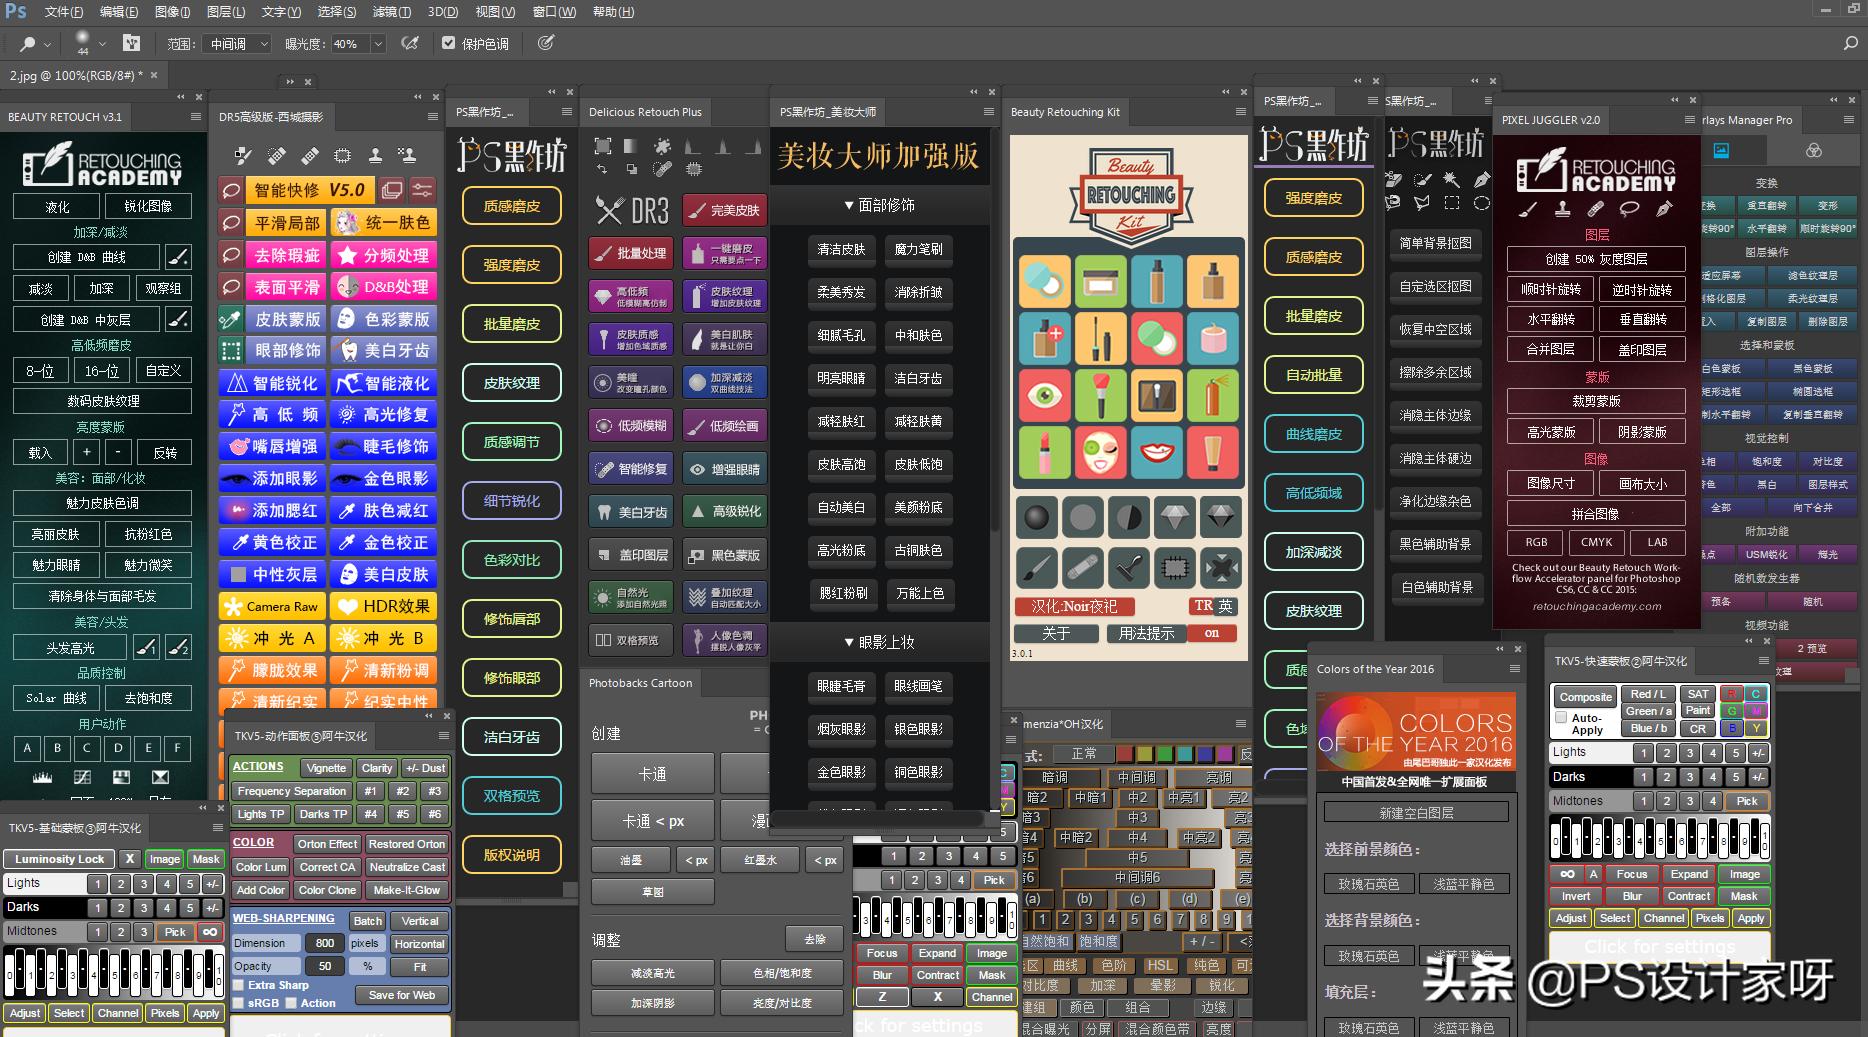
Task: Select the Delicious Retouch Plus panel tab
Action: point(645,112)
